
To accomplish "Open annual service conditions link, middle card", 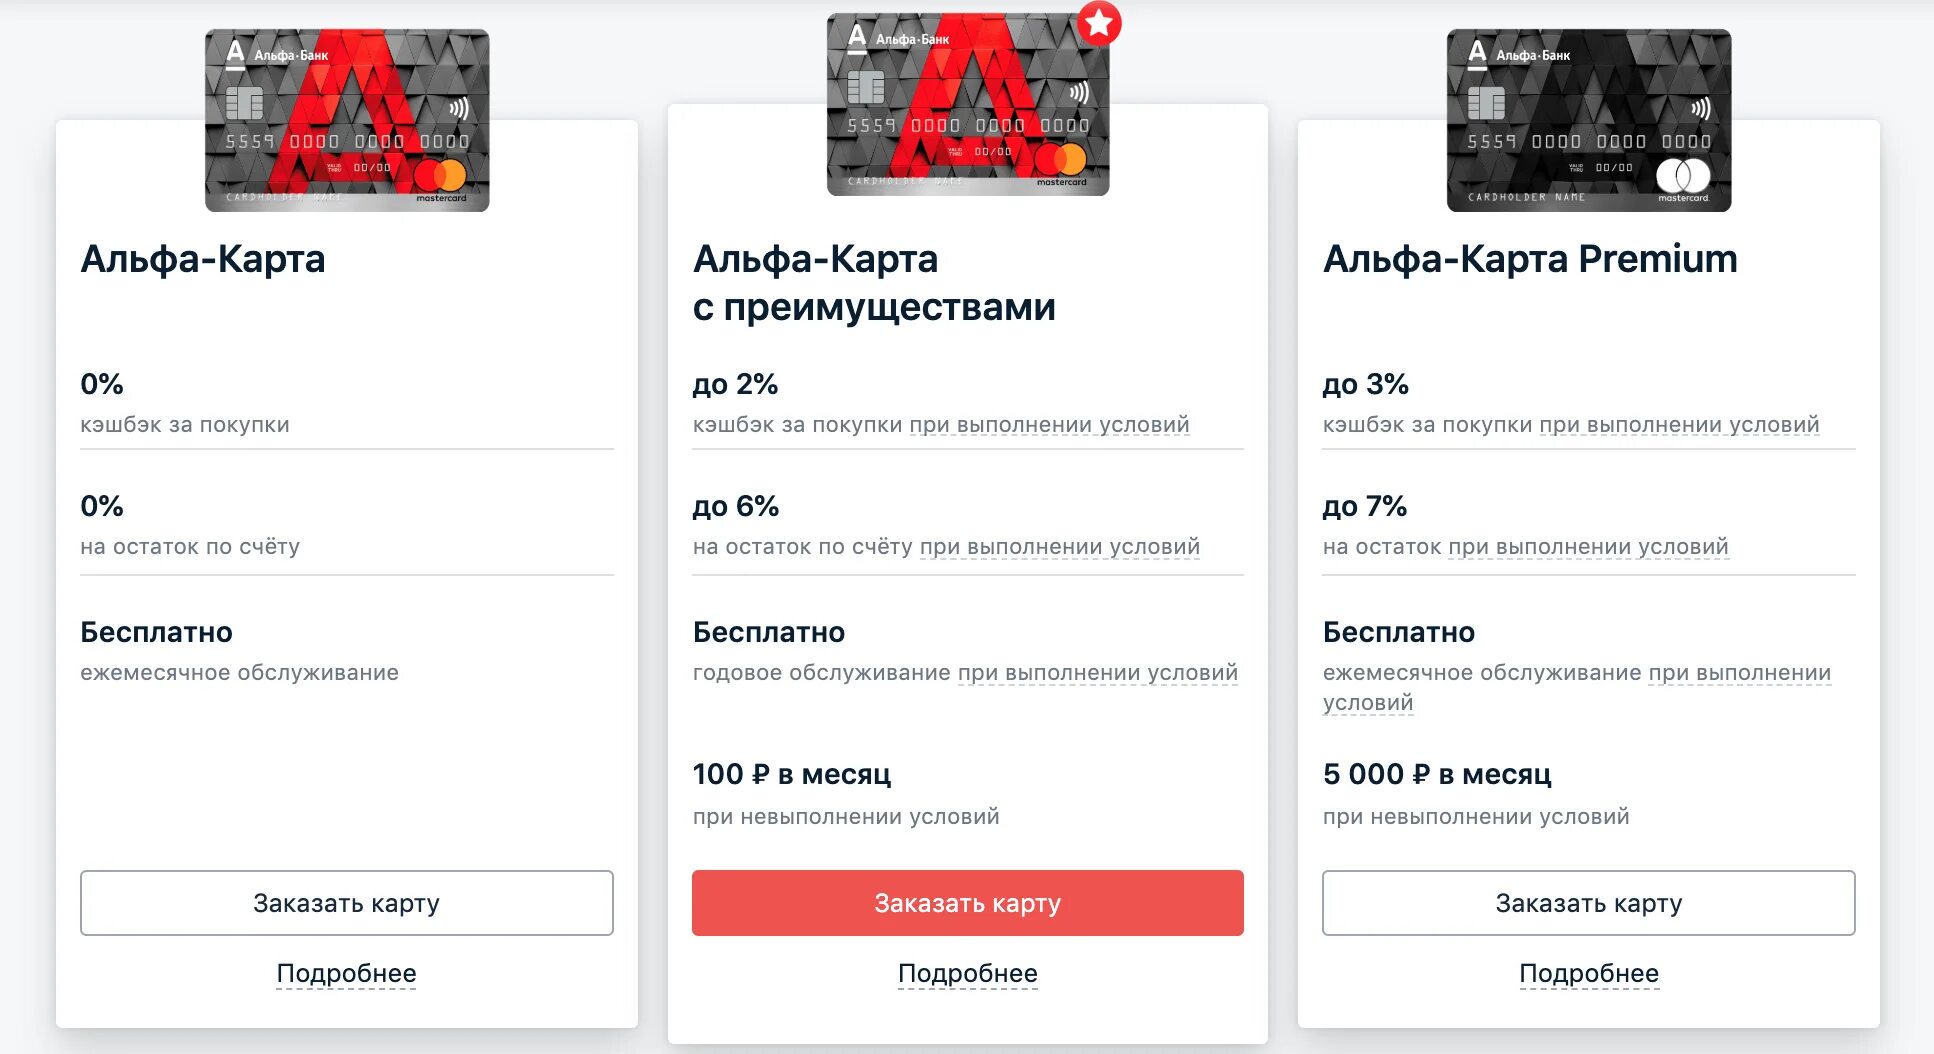I will (x=1097, y=673).
